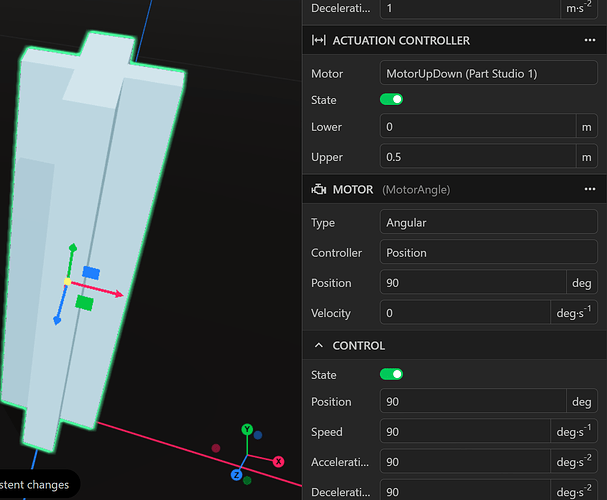Click the Y axis circle in the orientation widget
The image size is (607, 500).
point(247,430)
